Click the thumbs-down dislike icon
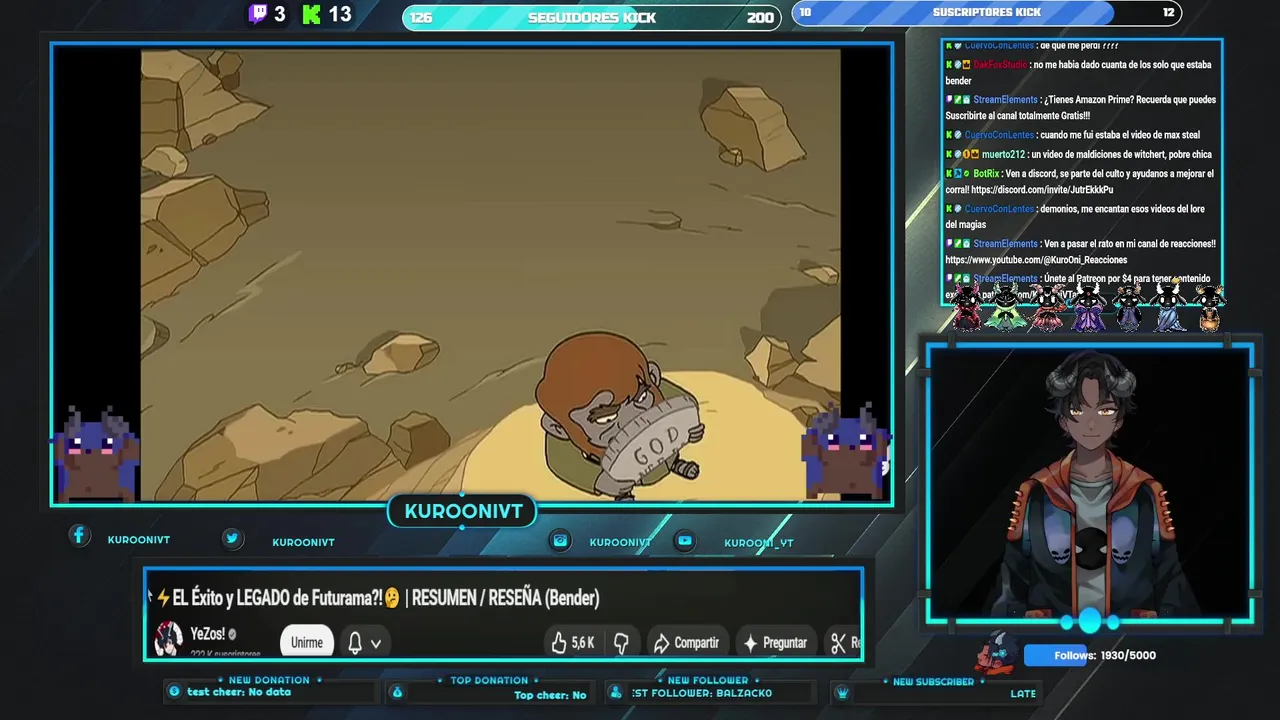This screenshot has width=1280, height=720. [621, 643]
